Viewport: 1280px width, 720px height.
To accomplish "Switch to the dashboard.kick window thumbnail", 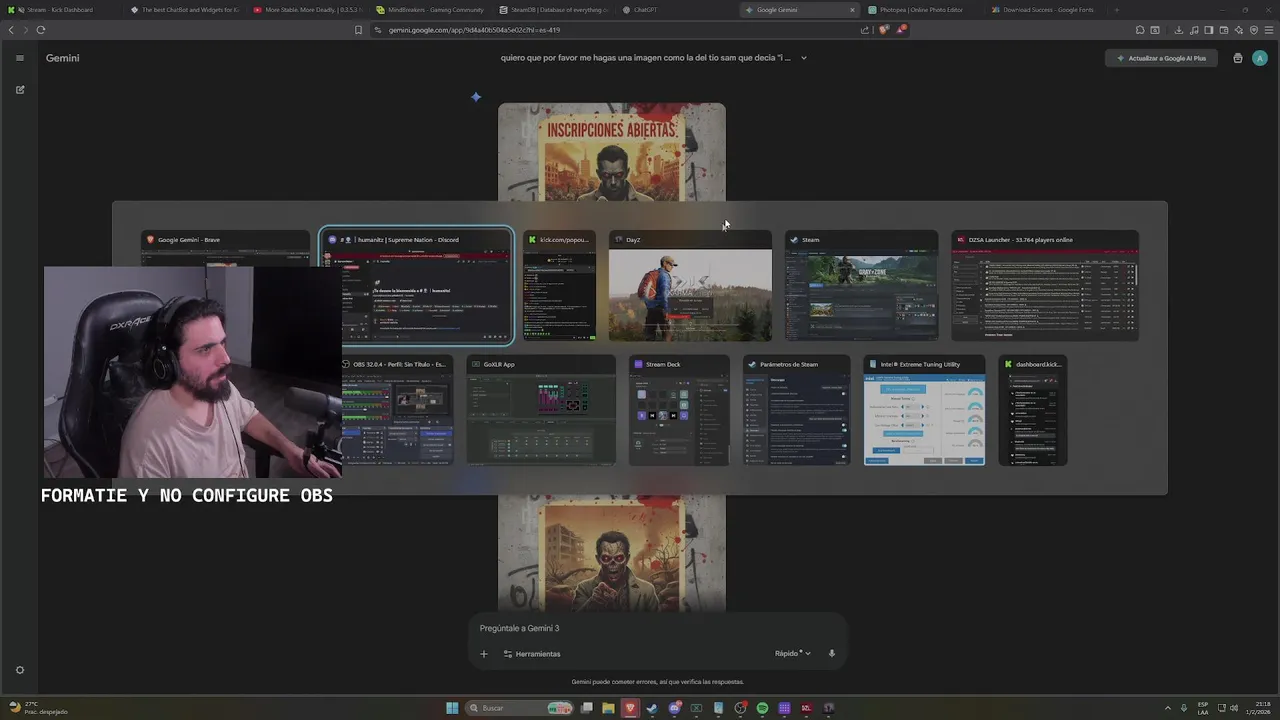I will click(1033, 410).
